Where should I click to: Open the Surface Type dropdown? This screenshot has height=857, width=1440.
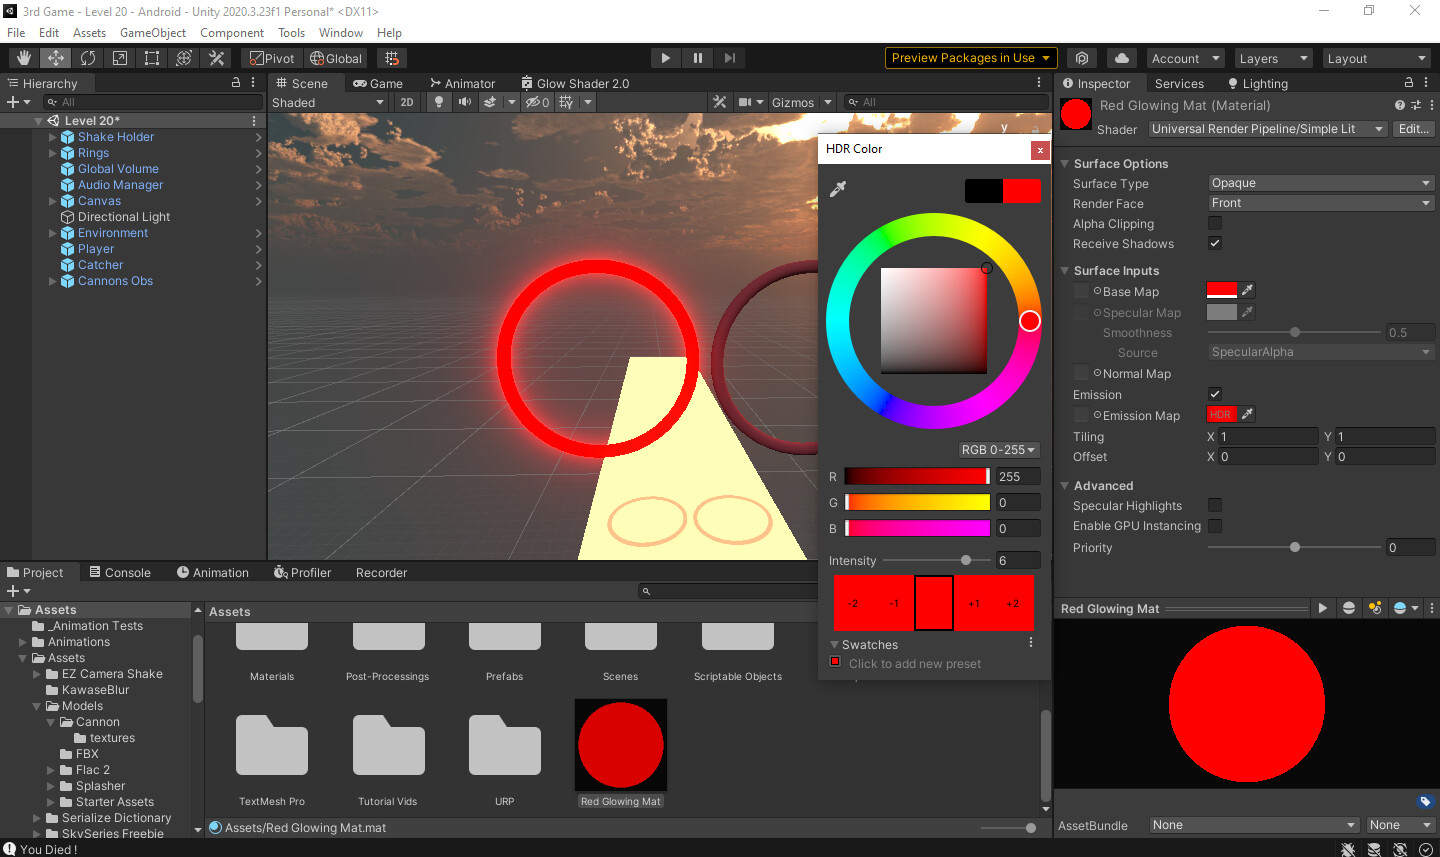tap(1320, 183)
